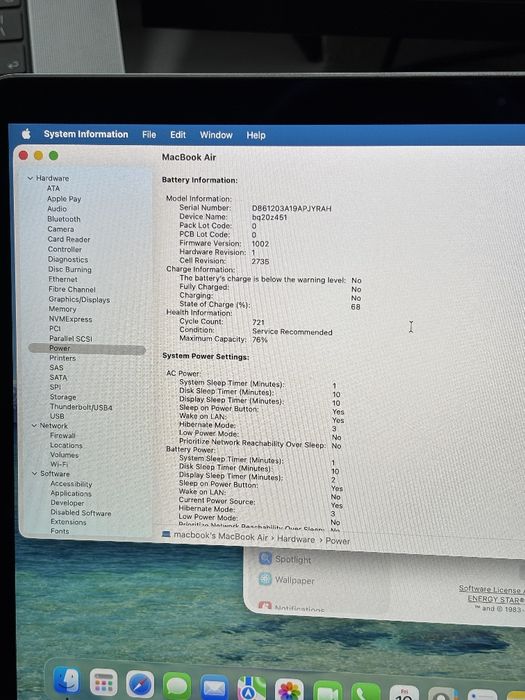This screenshot has width=525, height=700.
Task: Select Thunderbolt/USB4 in the sidebar
Action: tap(81, 407)
